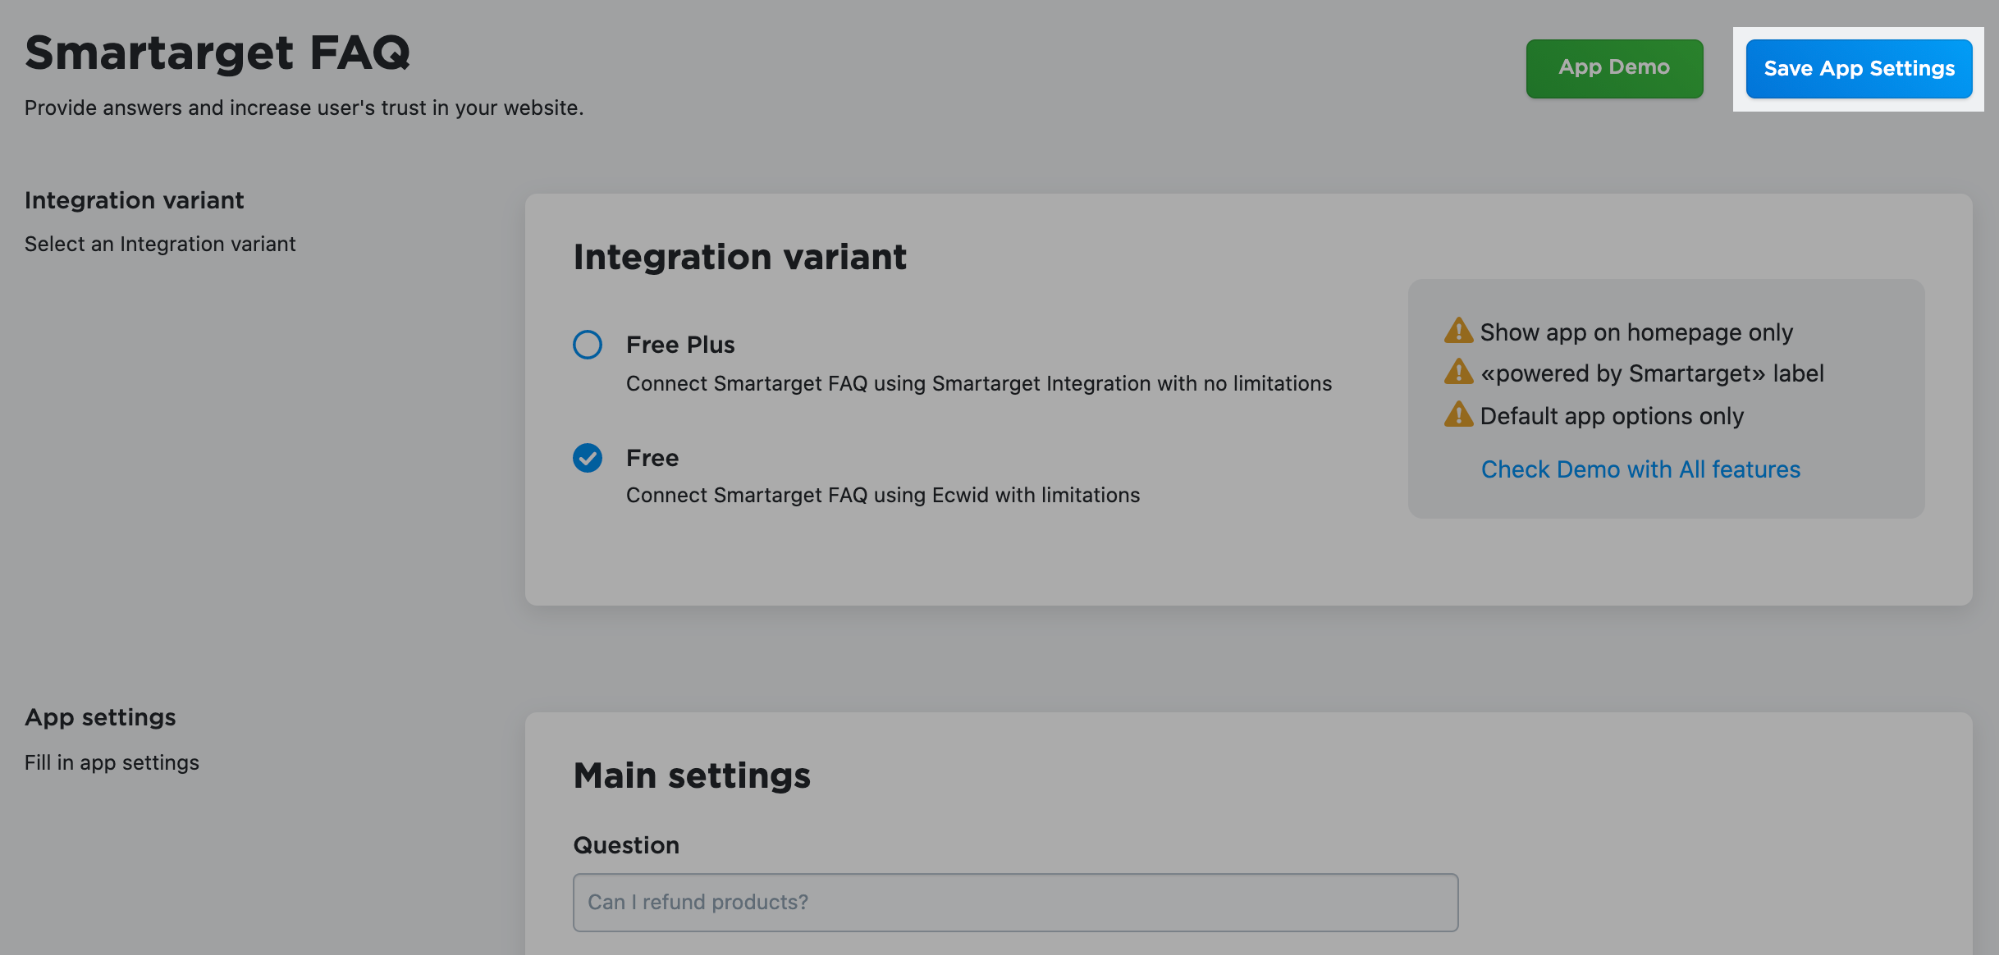Click the Free Plus label text
Screen dimensions: 1999x956
point(680,345)
